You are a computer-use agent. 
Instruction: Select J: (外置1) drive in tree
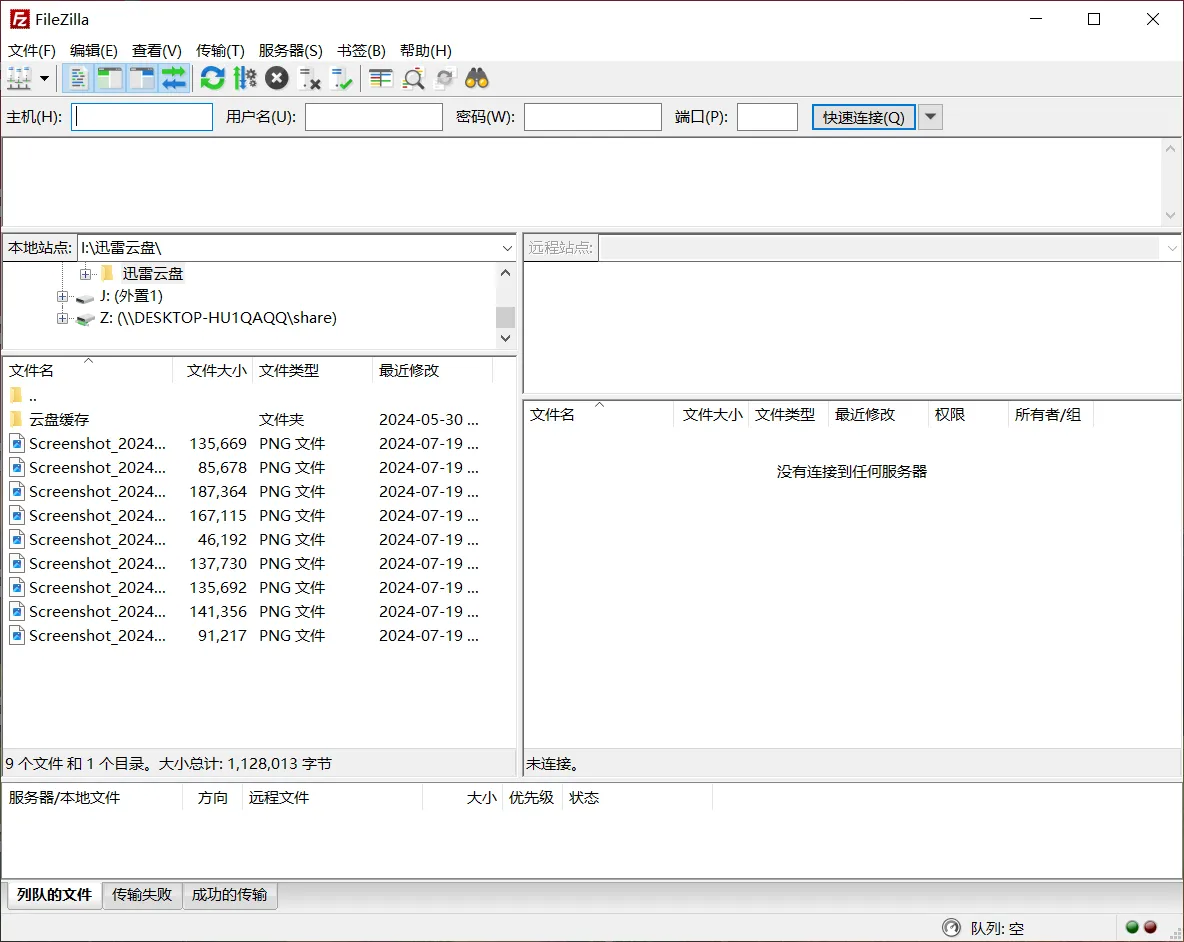[131, 296]
